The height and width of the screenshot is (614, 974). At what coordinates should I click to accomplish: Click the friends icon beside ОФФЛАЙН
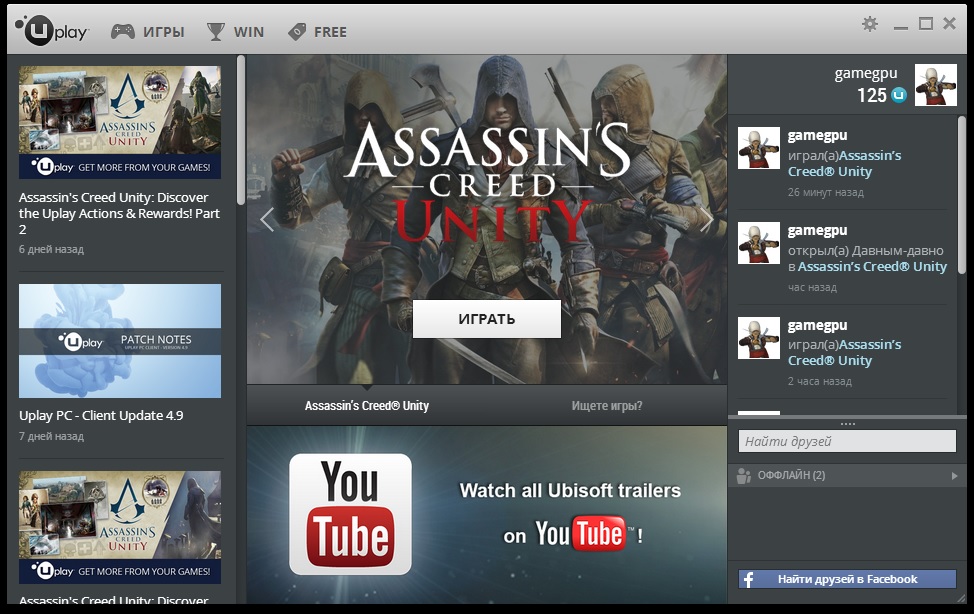click(744, 475)
